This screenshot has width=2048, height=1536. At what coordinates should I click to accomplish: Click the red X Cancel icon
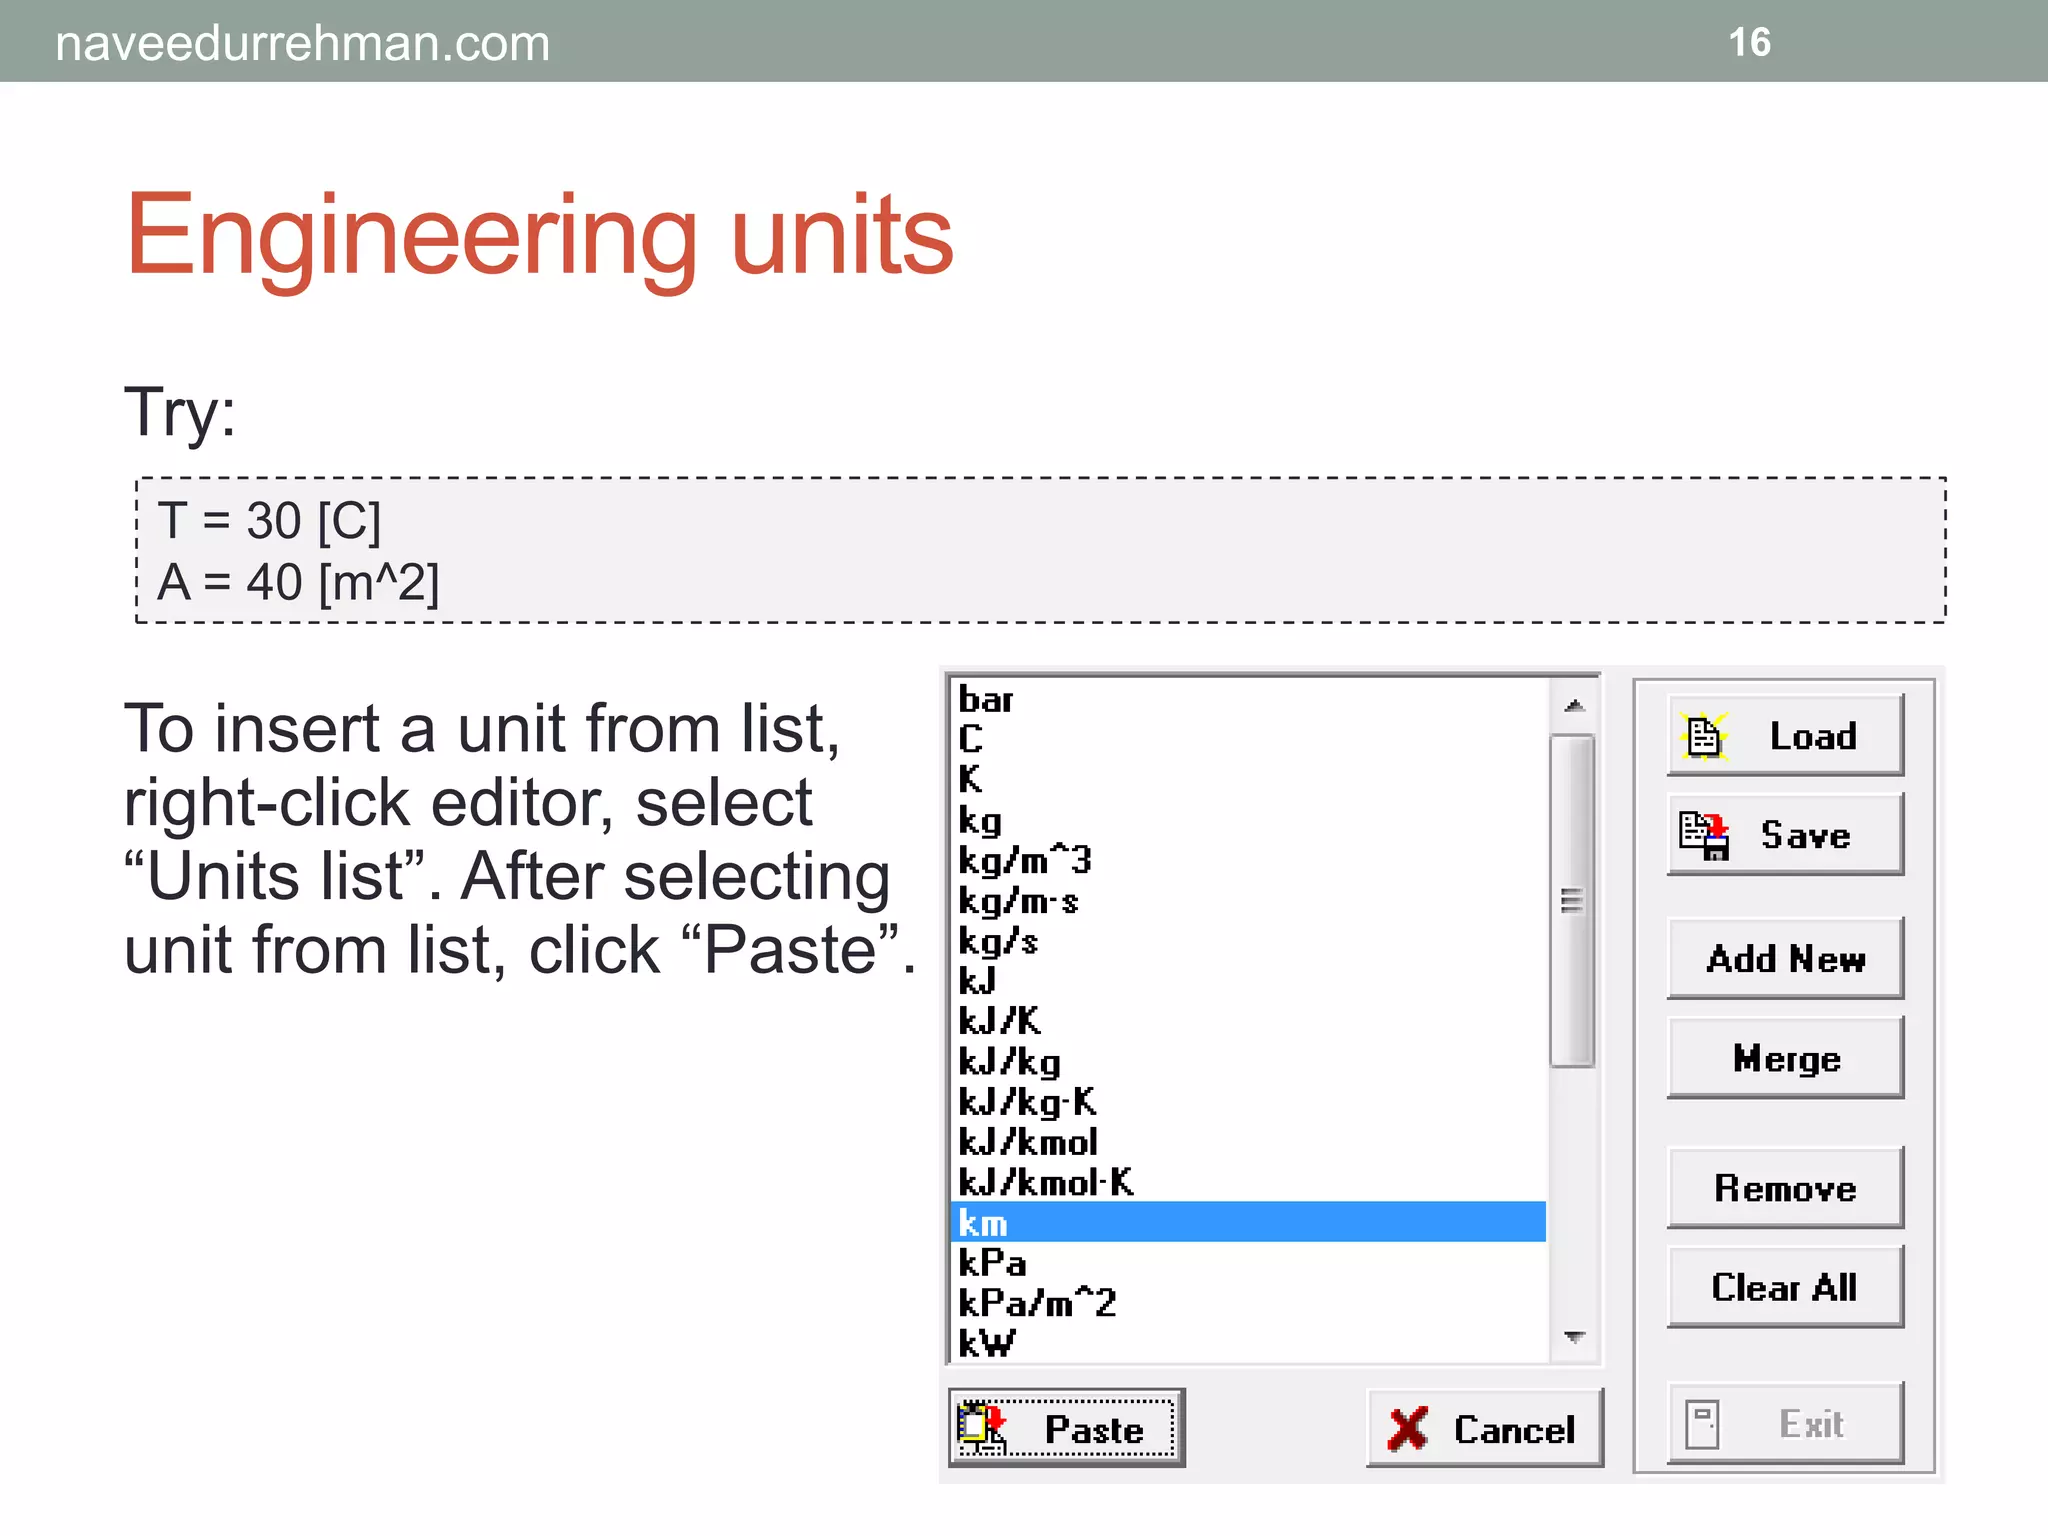click(x=1408, y=1429)
